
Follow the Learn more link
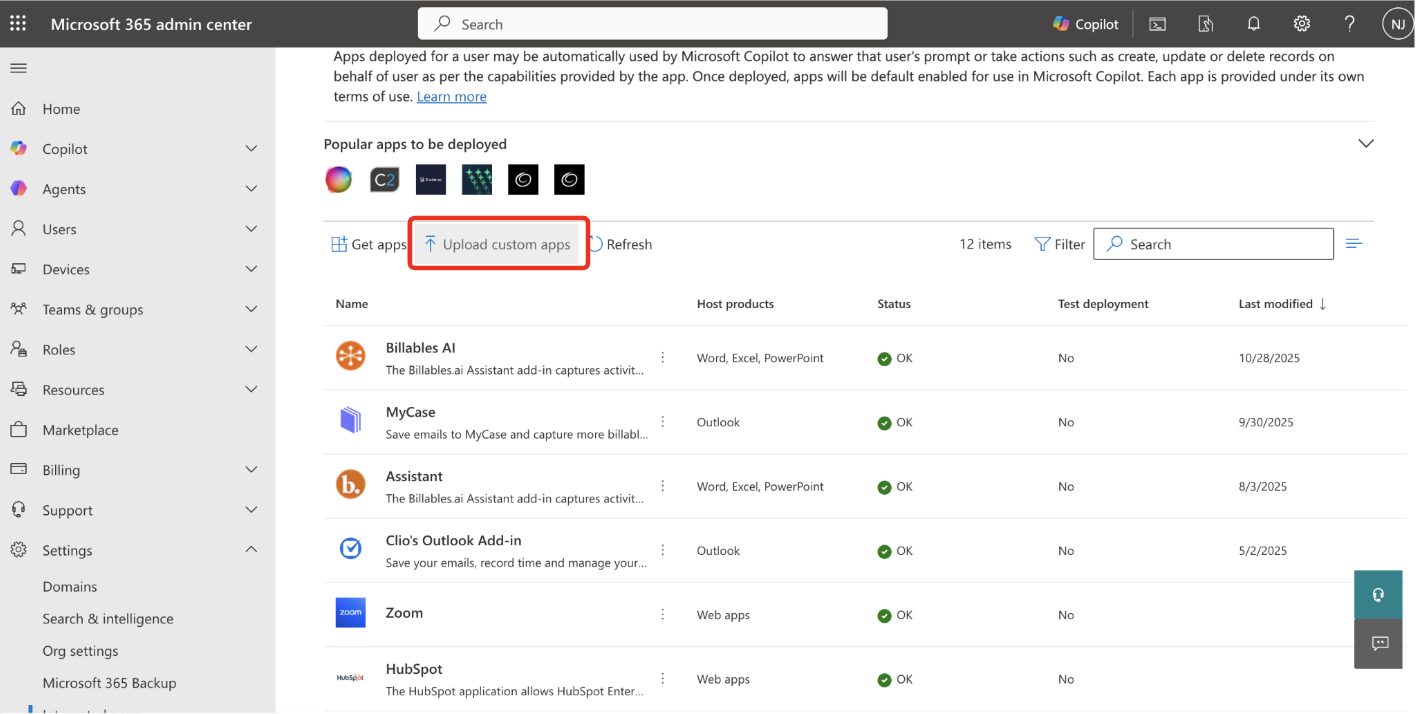point(451,97)
